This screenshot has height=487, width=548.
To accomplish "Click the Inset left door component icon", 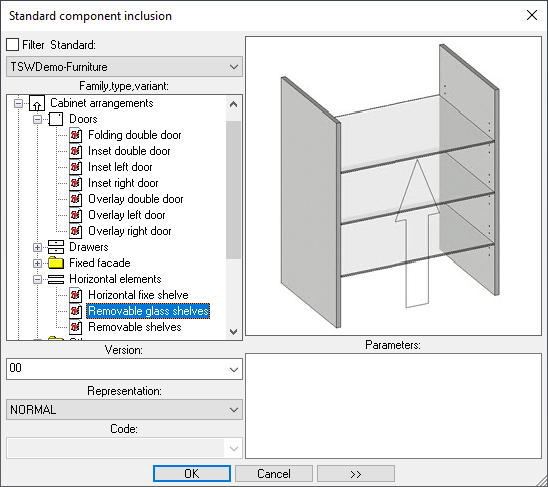I will 75,167.
